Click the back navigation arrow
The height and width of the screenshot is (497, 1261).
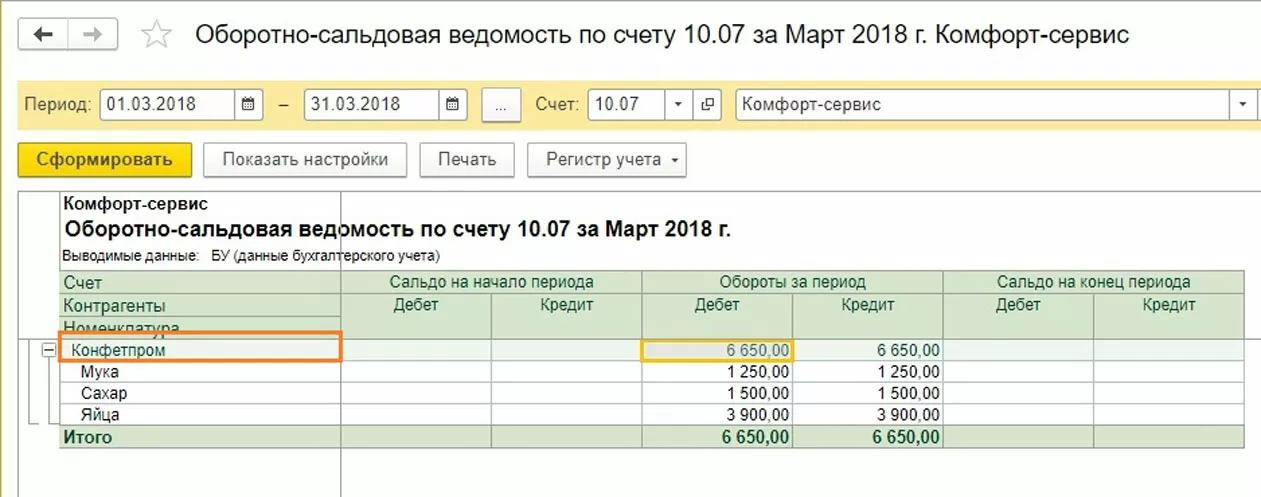coord(42,35)
